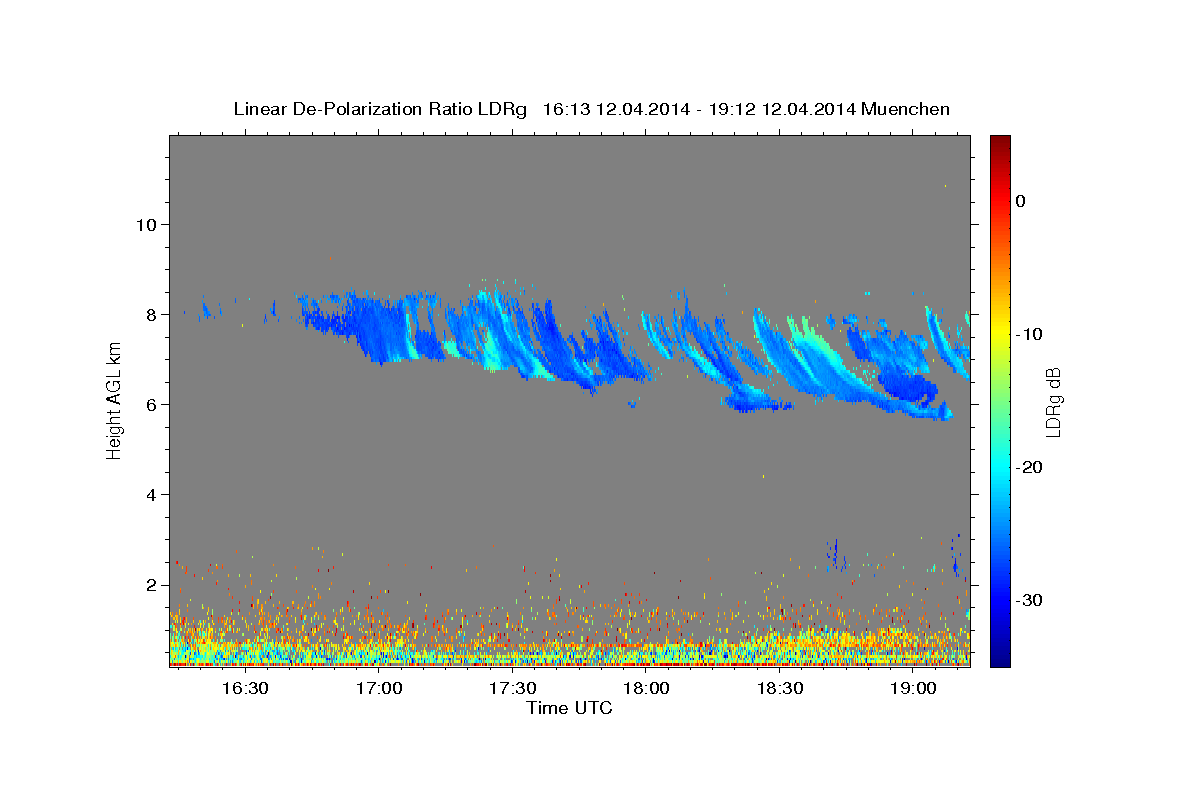Click the 'Height AGL km' axis label
Image resolution: width=1200 pixels, height=800 pixels.
[114, 401]
